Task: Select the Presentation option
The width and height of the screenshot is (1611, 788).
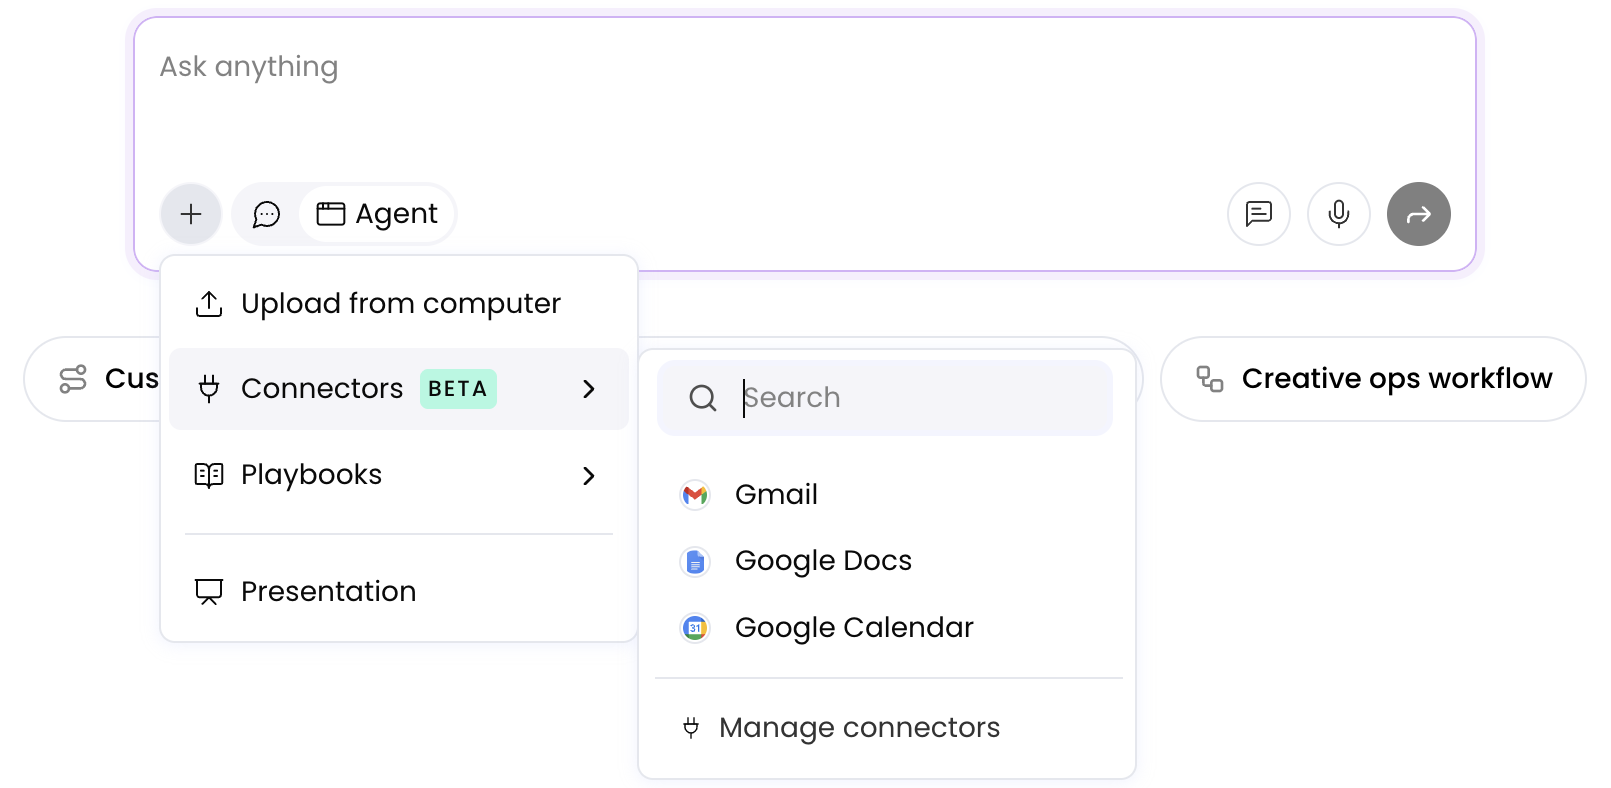Action: pos(328,592)
